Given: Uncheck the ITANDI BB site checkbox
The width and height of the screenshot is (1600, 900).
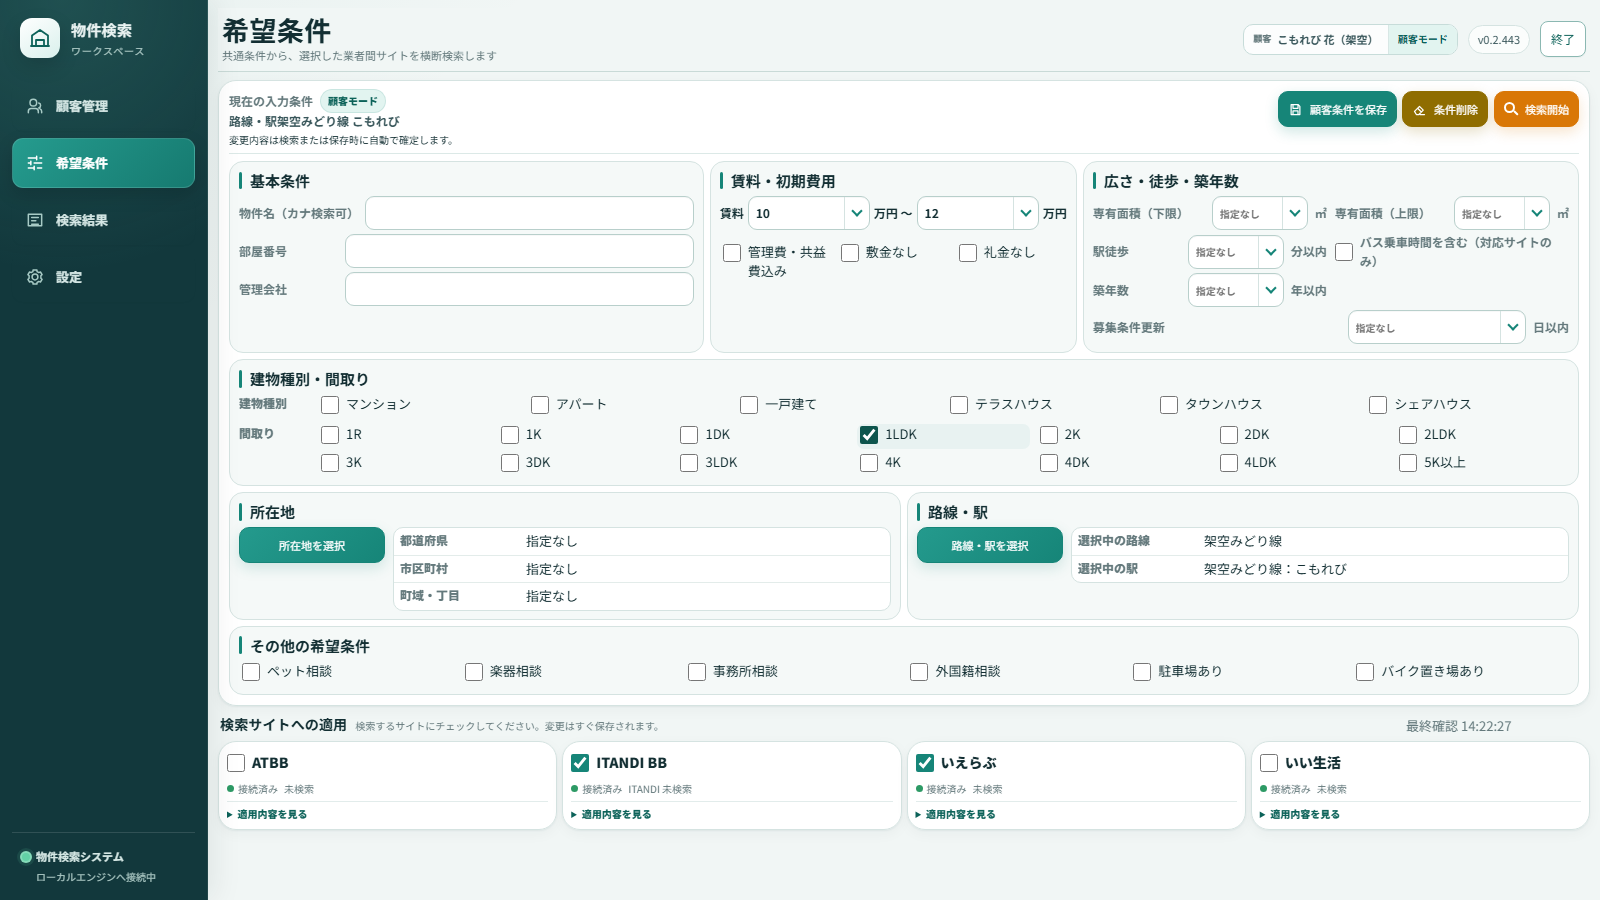Looking at the screenshot, I should click(x=580, y=763).
